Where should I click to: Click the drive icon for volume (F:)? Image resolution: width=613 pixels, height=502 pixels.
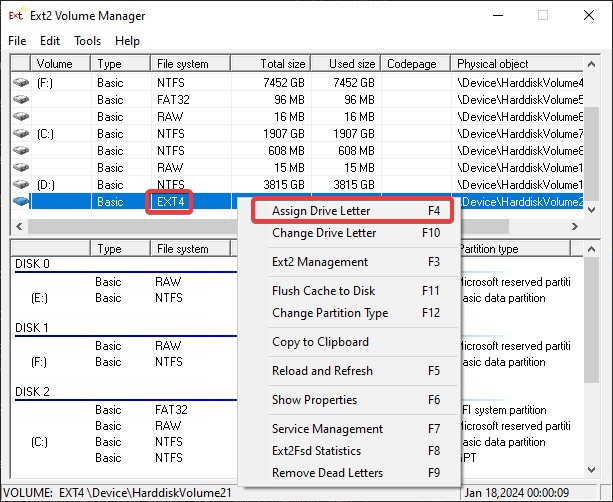click(x=21, y=83)
